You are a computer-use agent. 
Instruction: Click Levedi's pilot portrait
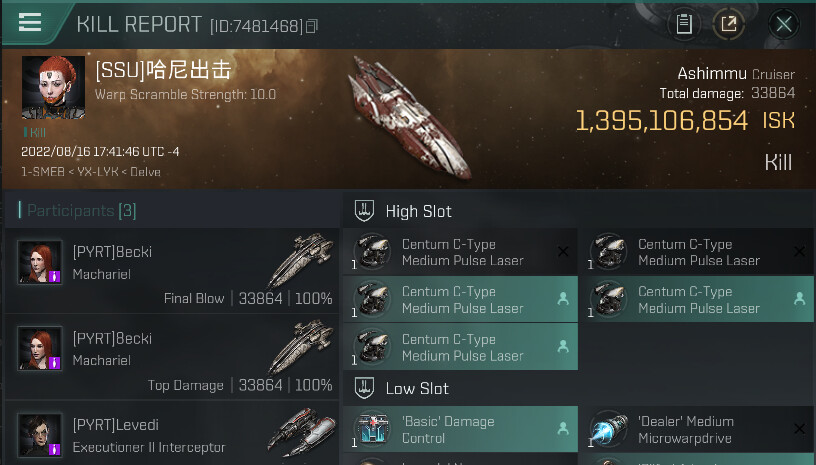pos(40,435)
